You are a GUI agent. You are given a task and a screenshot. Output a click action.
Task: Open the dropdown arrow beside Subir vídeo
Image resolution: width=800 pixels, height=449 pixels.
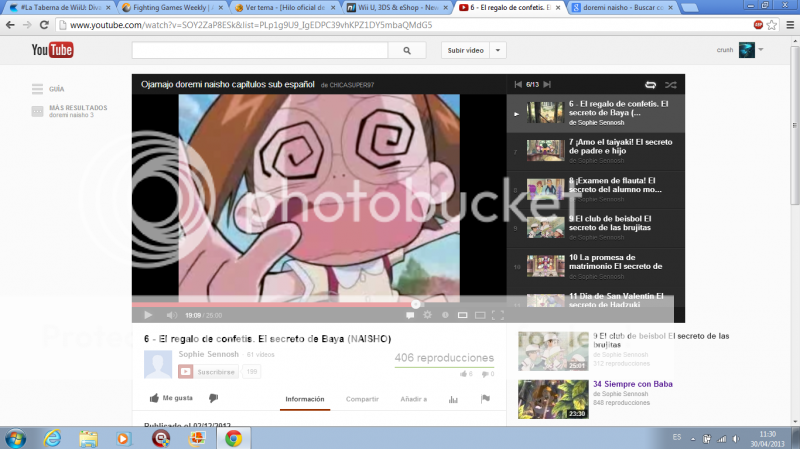point(498,50)
